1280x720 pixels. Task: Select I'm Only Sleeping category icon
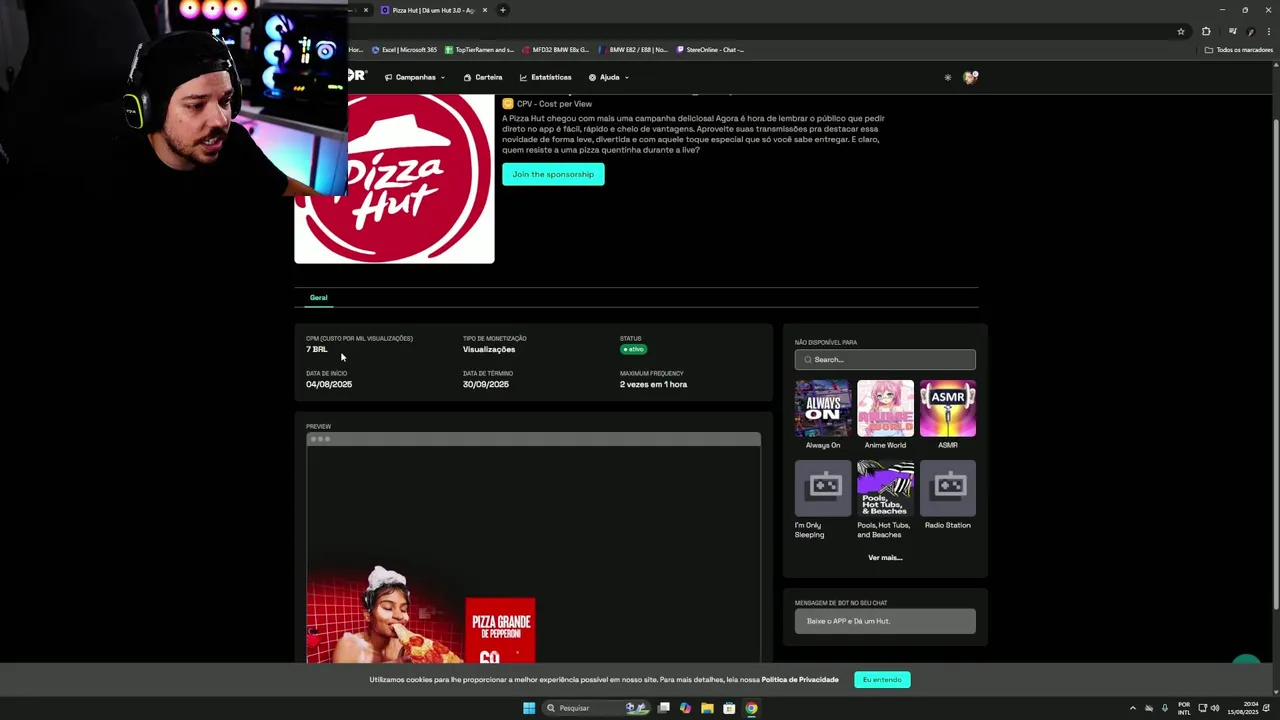coord(823,488)
